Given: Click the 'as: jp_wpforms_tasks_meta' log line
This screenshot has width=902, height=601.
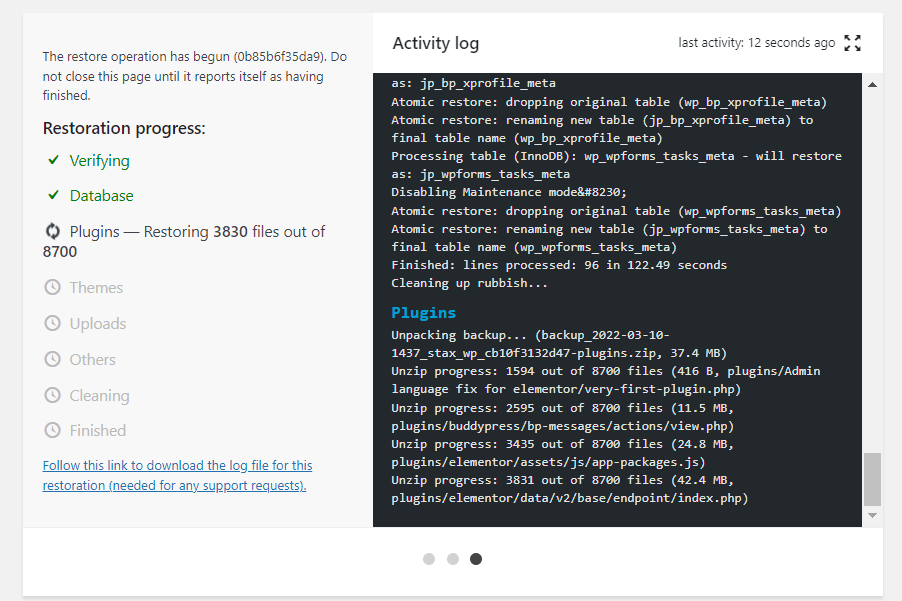Looking at the screenshot, I should tap(481, 174).
